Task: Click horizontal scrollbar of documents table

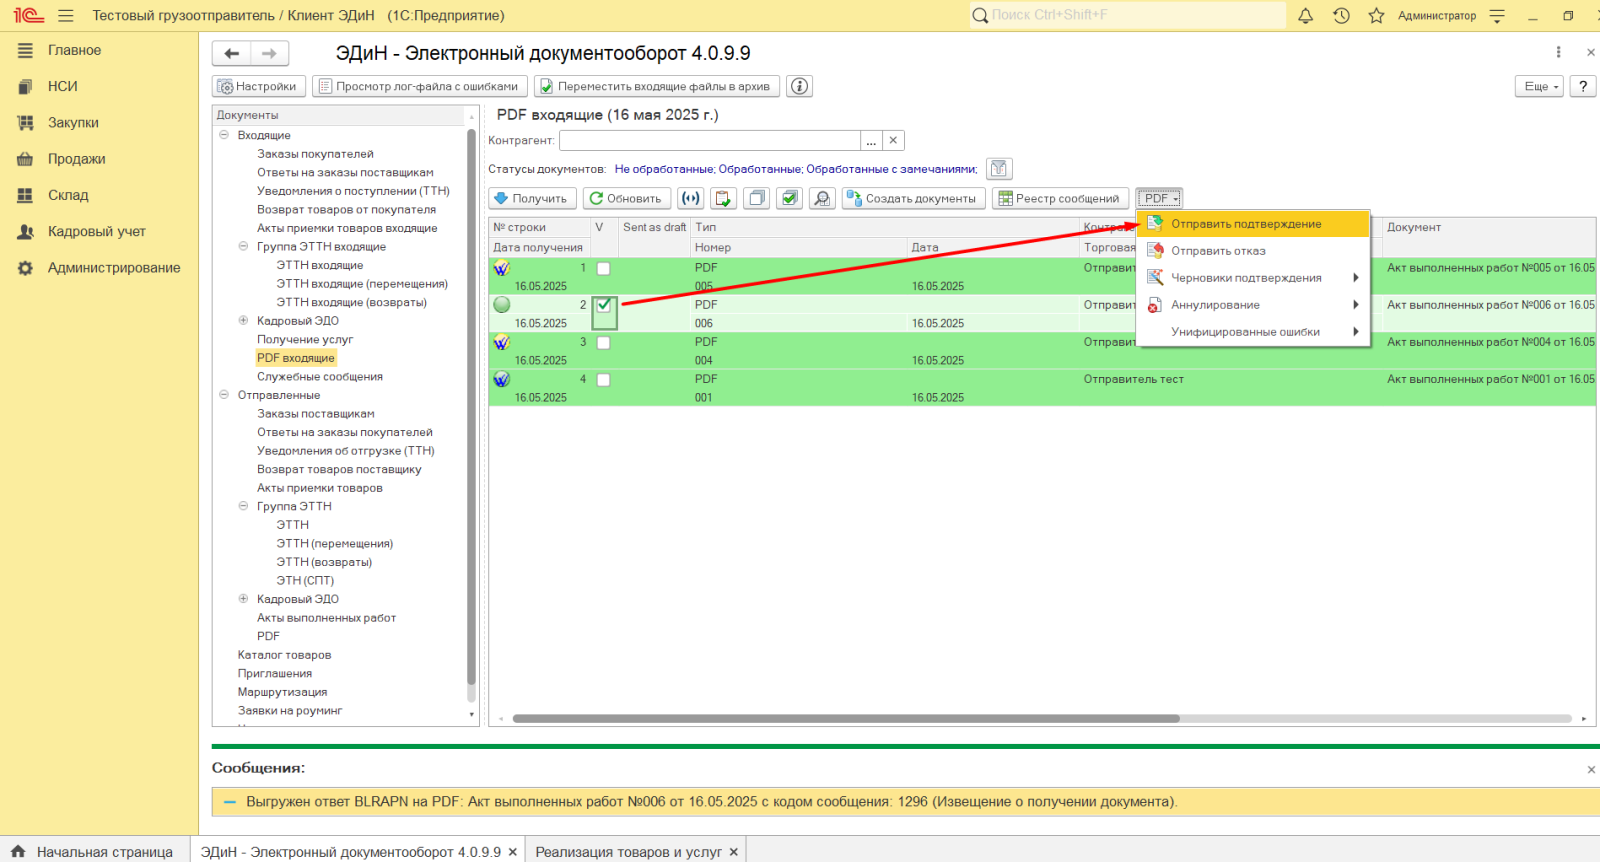Action: [x=846, y=718]
